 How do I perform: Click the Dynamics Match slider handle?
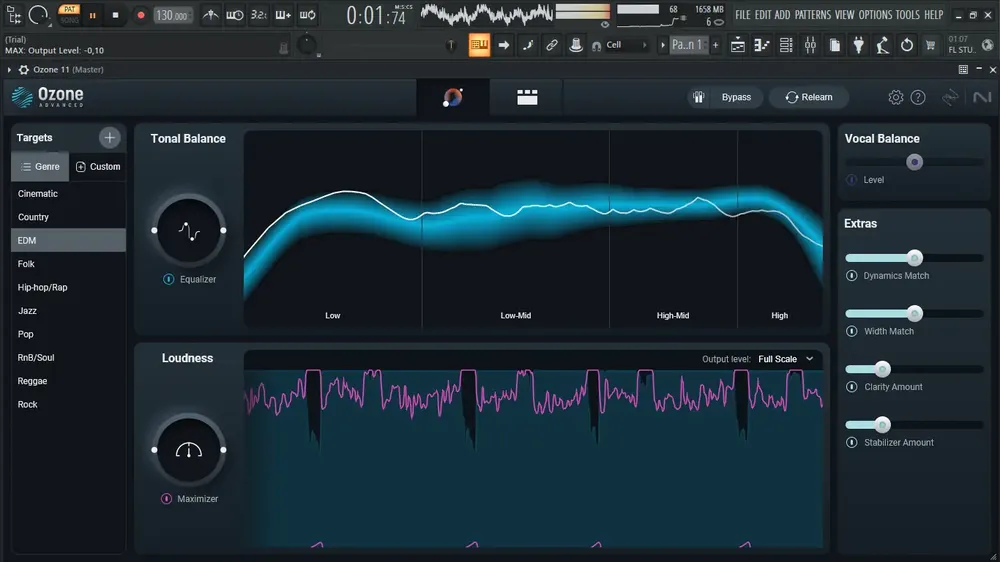point(915,258)
